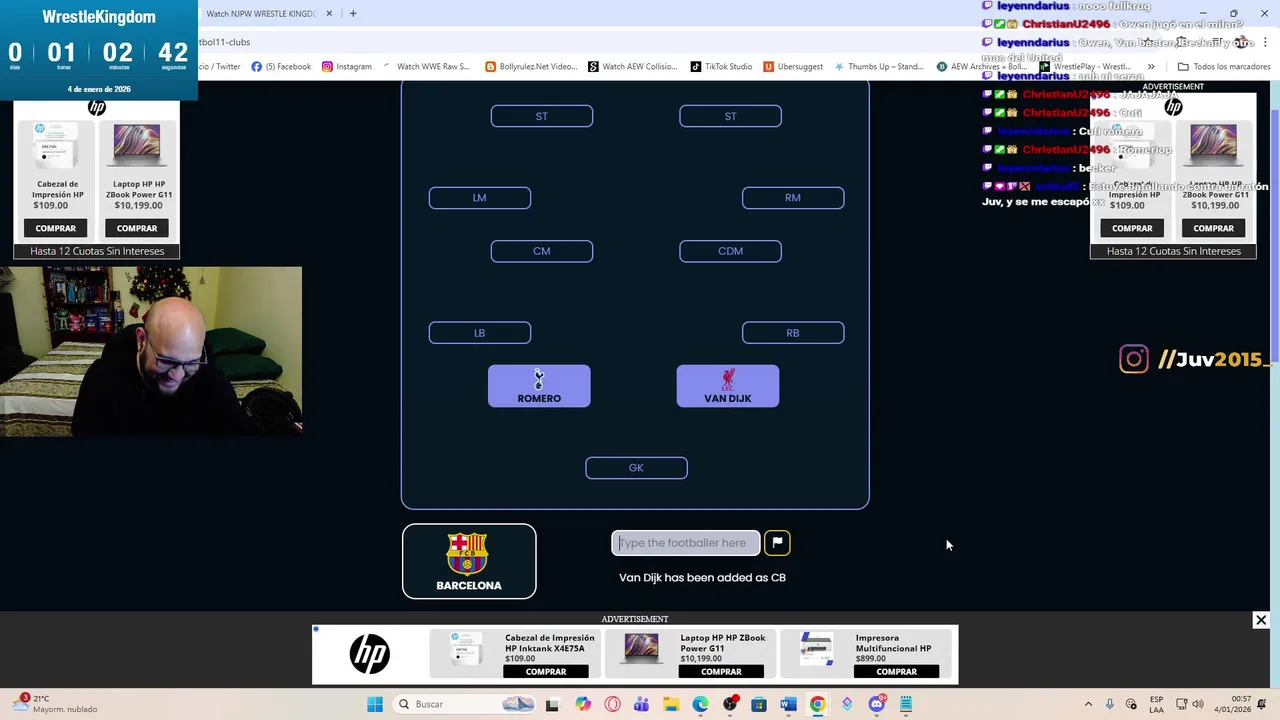1280x720 pixels.
Task: Open the AEW Archives bookmark
Action: click(982, 67)
